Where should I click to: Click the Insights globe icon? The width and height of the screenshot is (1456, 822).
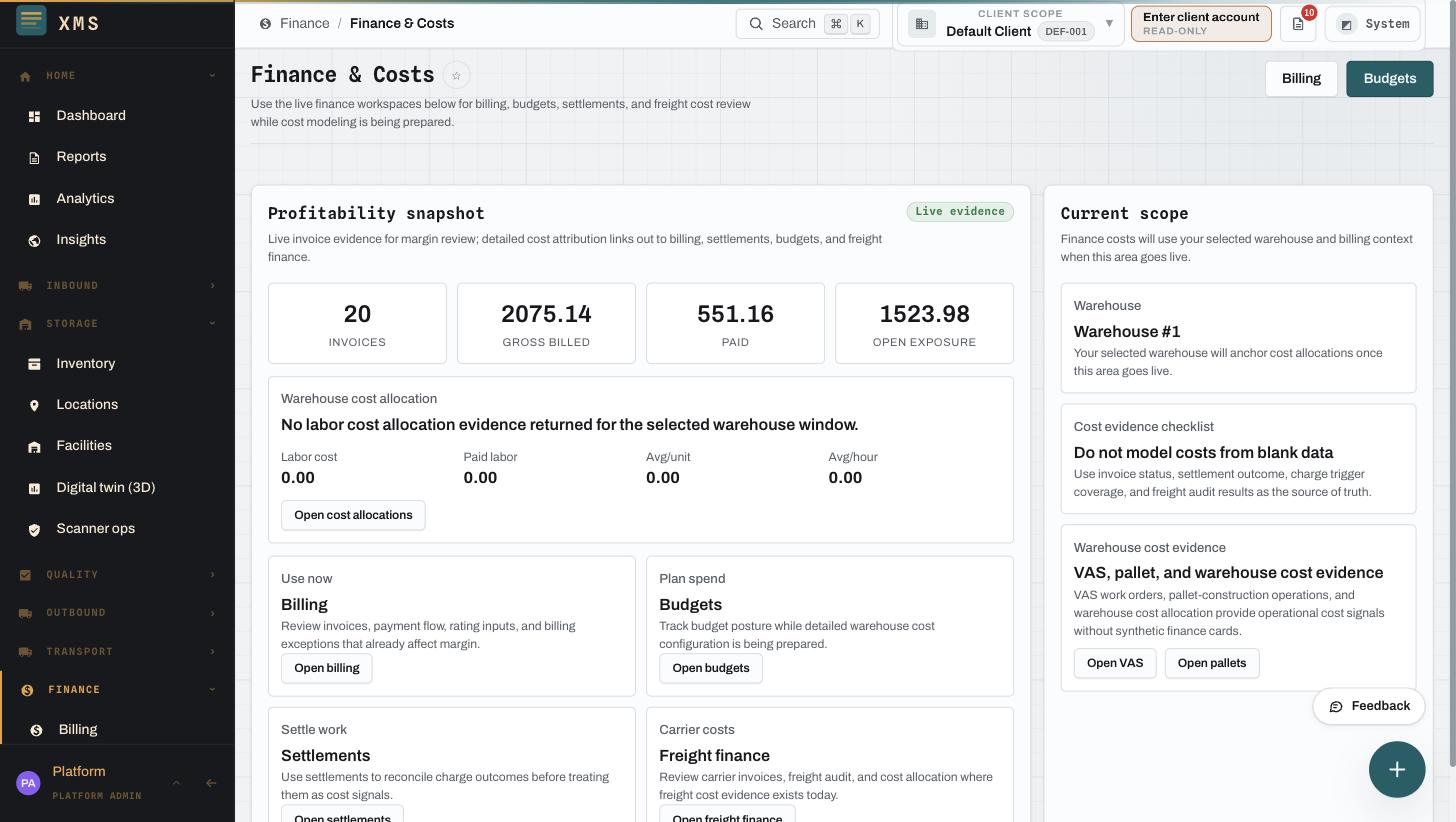[34, 240]
